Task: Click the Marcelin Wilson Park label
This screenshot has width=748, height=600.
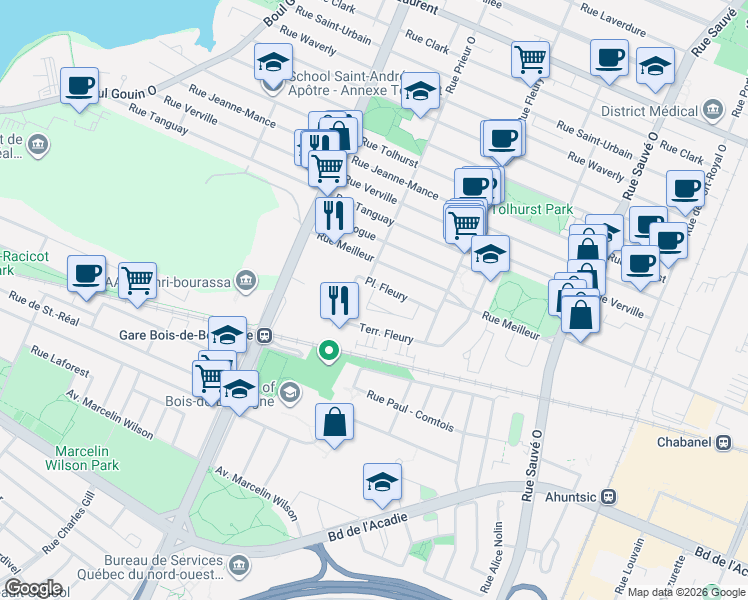Action: 82,458
